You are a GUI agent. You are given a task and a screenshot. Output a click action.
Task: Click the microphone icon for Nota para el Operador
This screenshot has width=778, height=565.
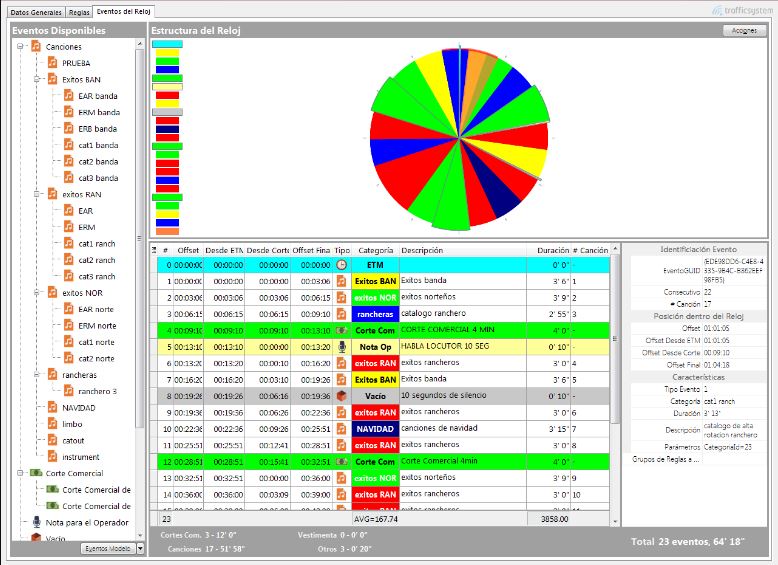tap(36, 522)
